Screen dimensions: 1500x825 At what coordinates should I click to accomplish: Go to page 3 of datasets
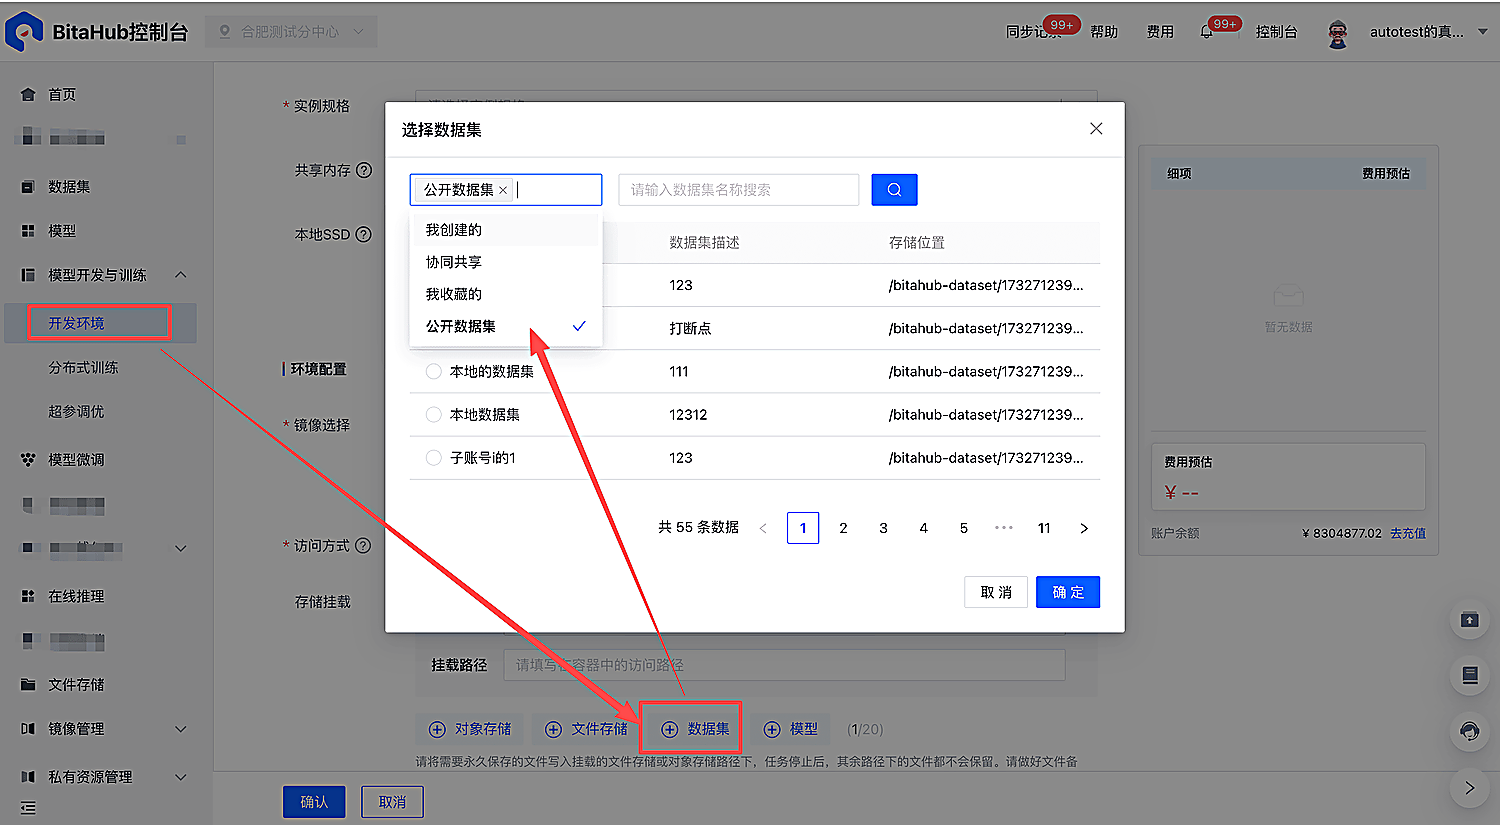(883, 528)
